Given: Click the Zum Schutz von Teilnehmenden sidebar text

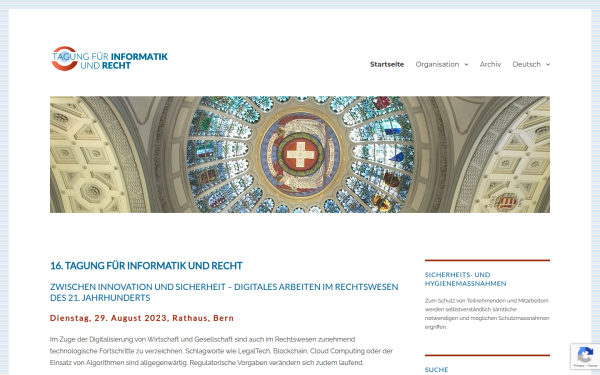Looking at the screenshot, I should (487, 314).
